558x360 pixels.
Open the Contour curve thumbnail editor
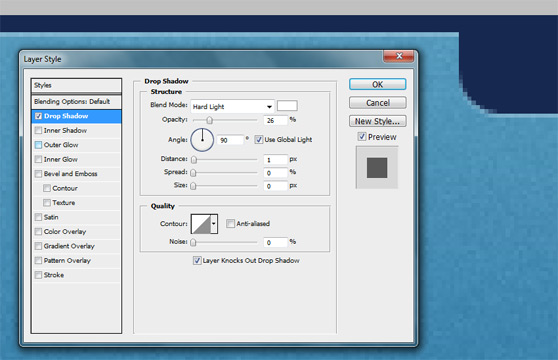(x=201, y=224)
